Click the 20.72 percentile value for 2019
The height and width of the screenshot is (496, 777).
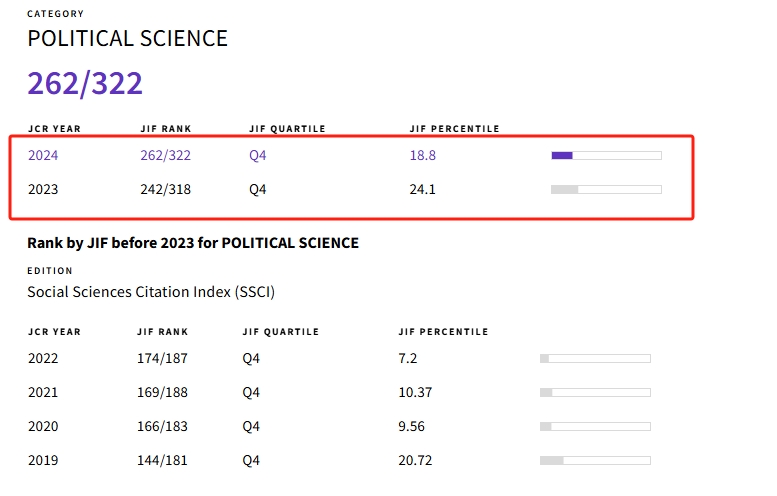(415, 460)
